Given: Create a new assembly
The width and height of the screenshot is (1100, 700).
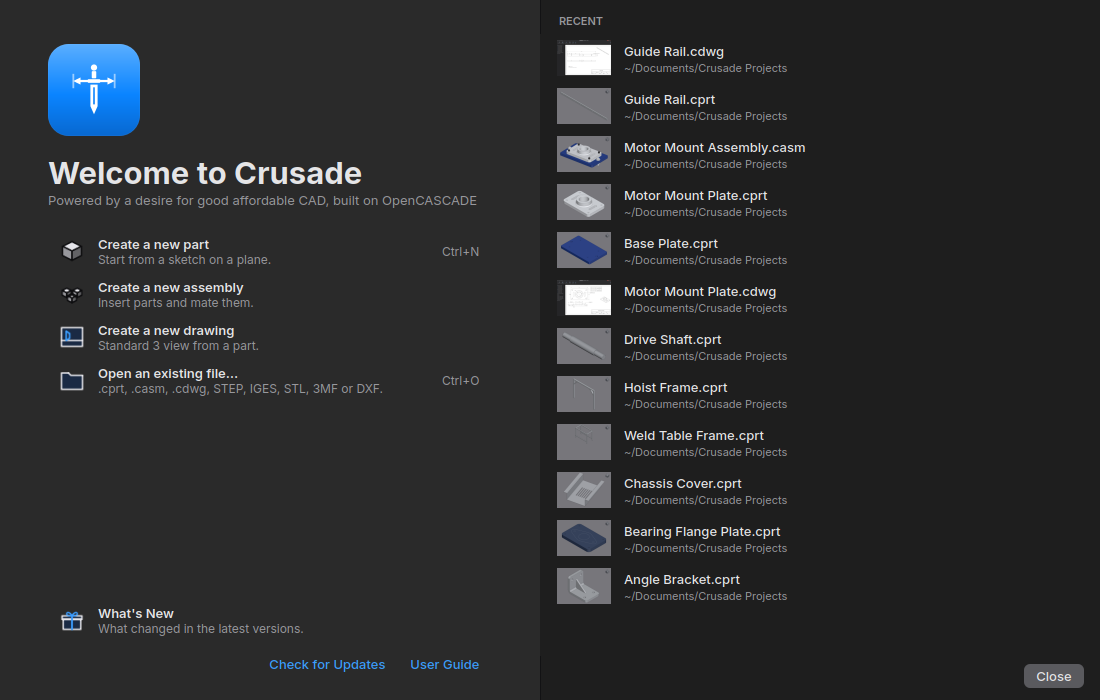Looking at the screenshot, I should pyautogui.click(x=270, y=295).
